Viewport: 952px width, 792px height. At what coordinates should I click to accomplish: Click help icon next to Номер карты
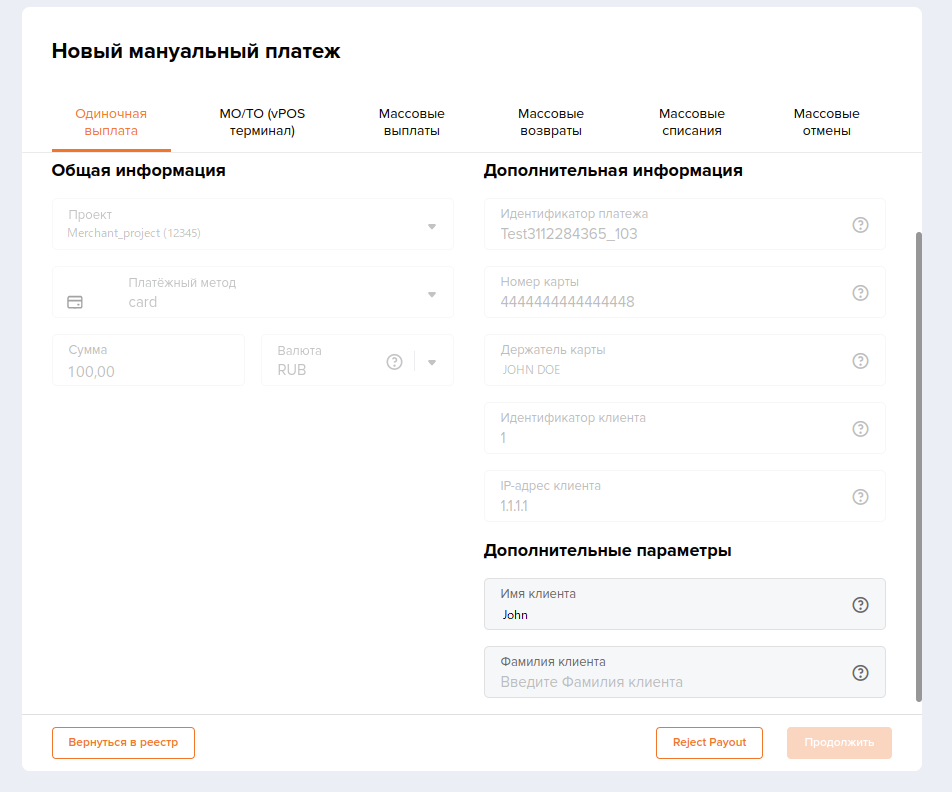point(860,293)
